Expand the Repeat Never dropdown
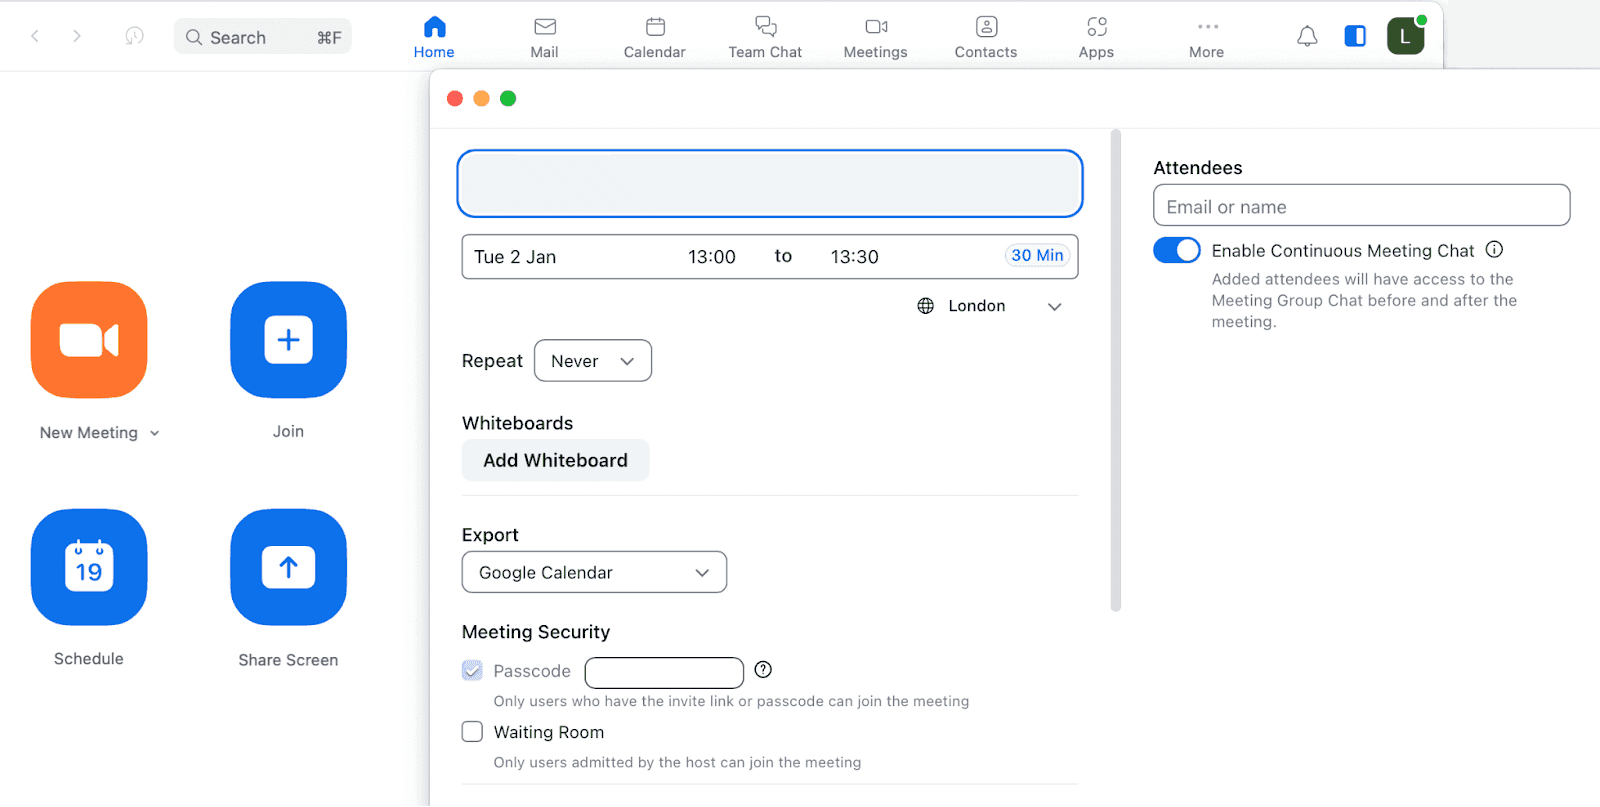The height and width of the screenshot is (807, 1600). click(593, 361)
